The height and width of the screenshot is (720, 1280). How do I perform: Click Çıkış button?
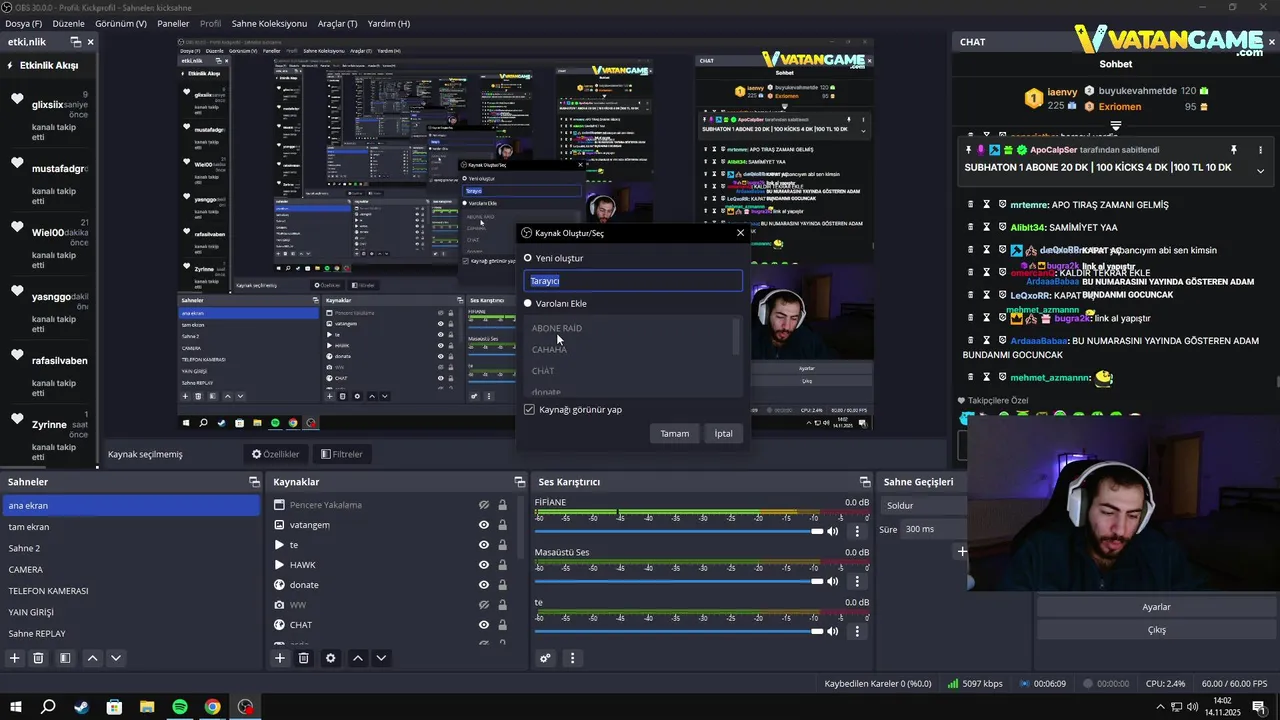pos(1156,630)
